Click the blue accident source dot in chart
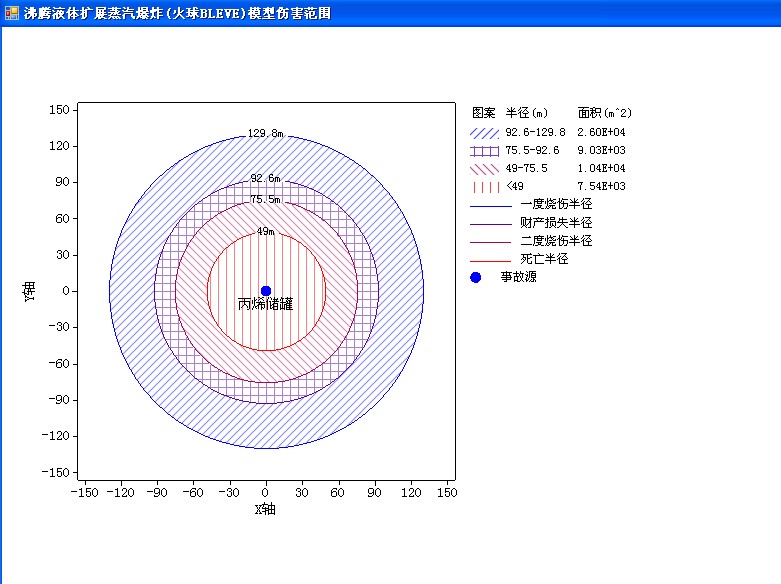781x584 pixels. [266, 291]
